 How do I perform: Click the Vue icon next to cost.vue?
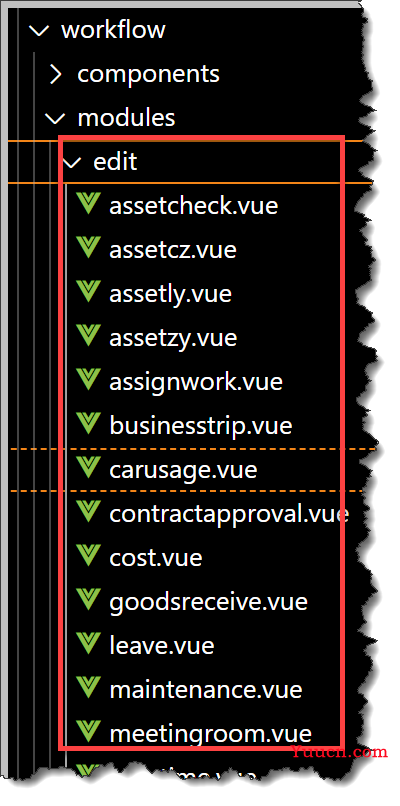[87, 556]
